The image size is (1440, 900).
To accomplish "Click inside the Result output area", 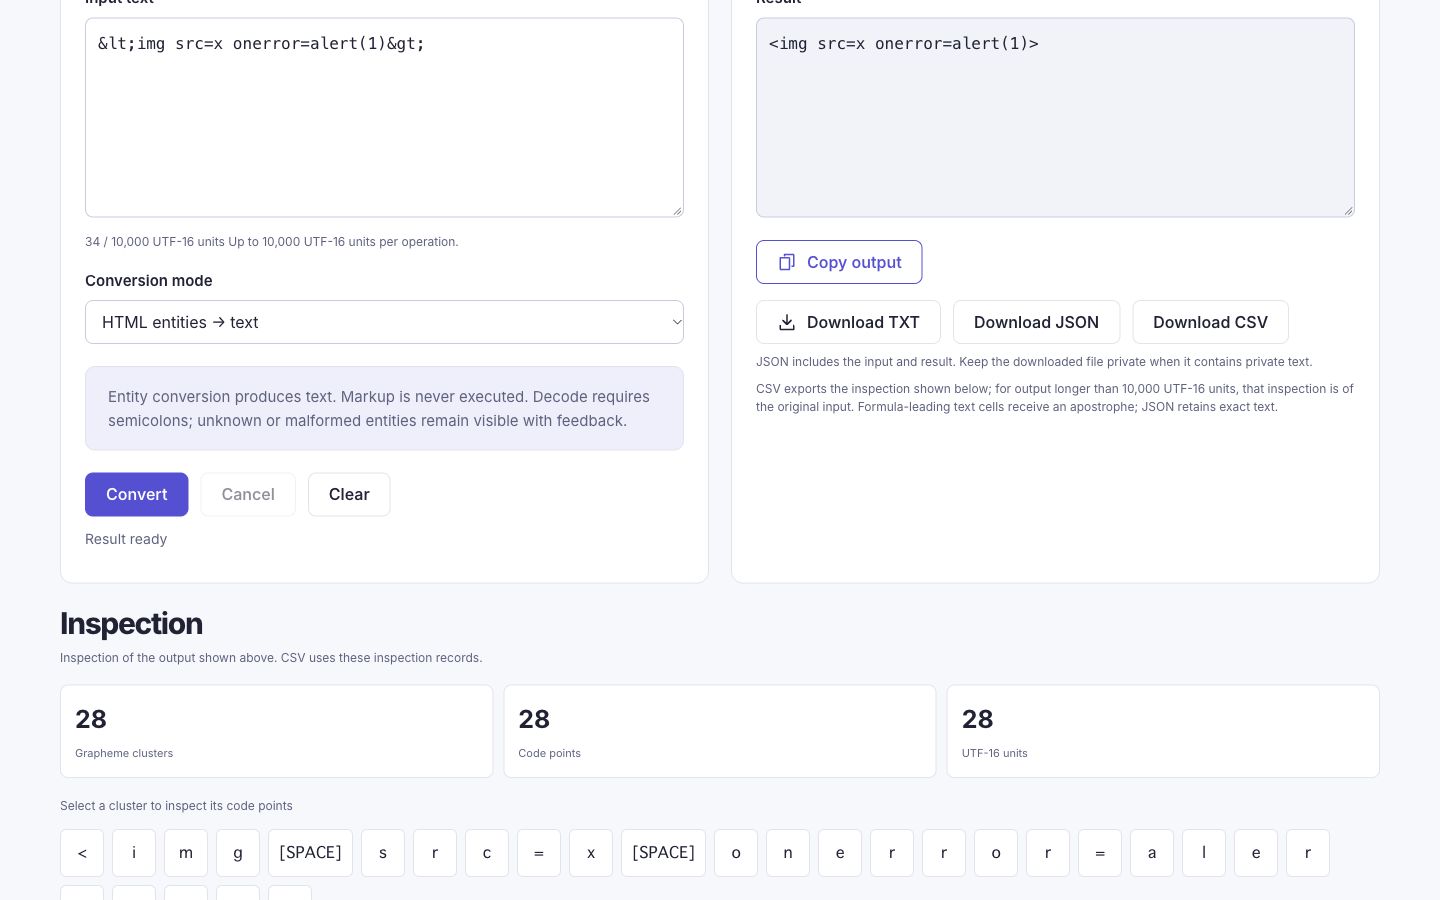I will pos(1055,117).
